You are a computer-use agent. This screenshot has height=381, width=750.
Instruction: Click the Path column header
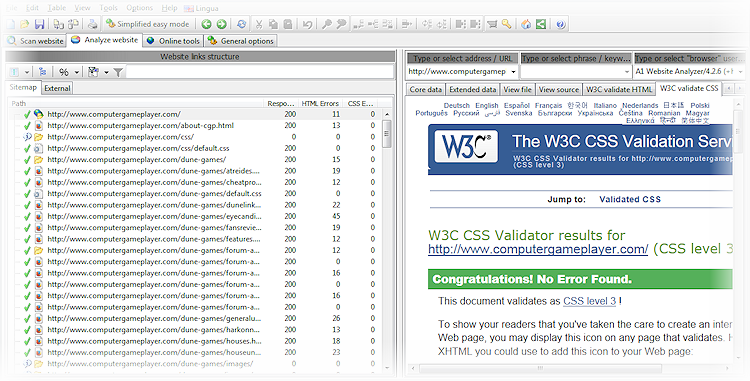pyautogui.click(x=136, y=103)
